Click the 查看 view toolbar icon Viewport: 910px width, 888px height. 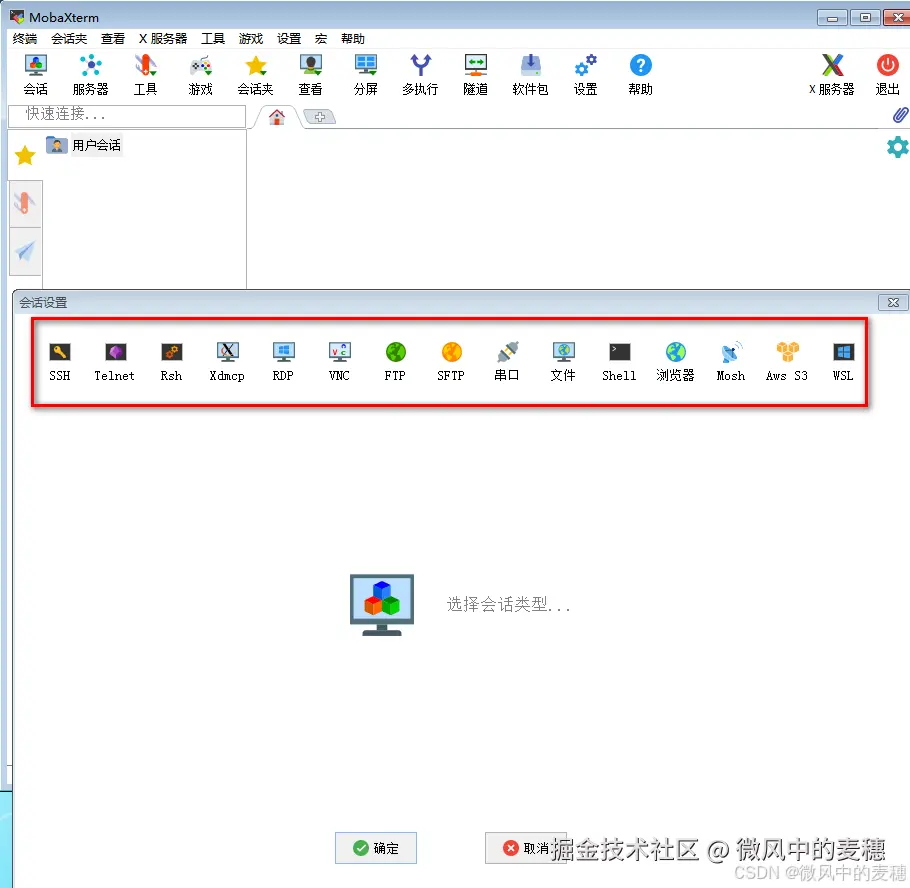(310, 75)
